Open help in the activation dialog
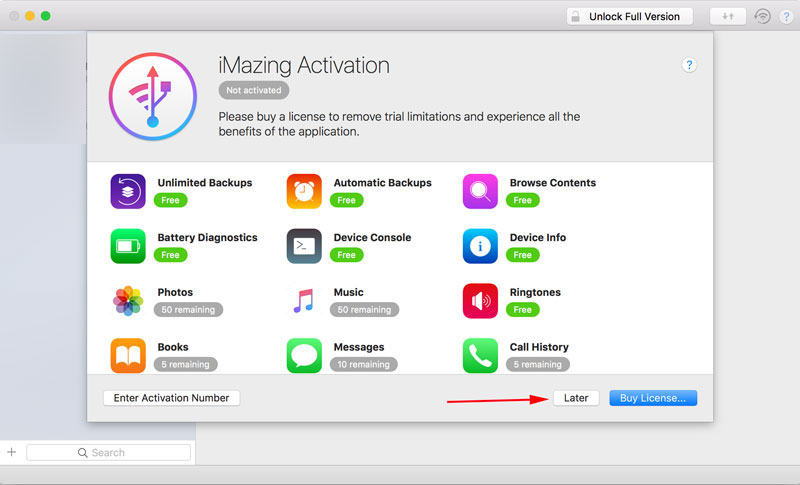 tap(689, 65)
